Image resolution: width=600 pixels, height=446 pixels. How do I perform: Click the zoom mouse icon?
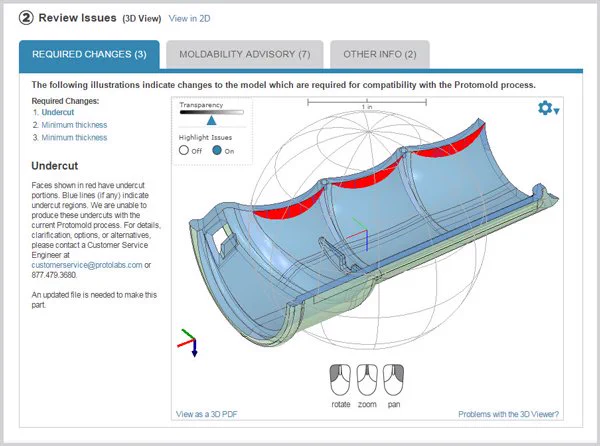point(367,380)
